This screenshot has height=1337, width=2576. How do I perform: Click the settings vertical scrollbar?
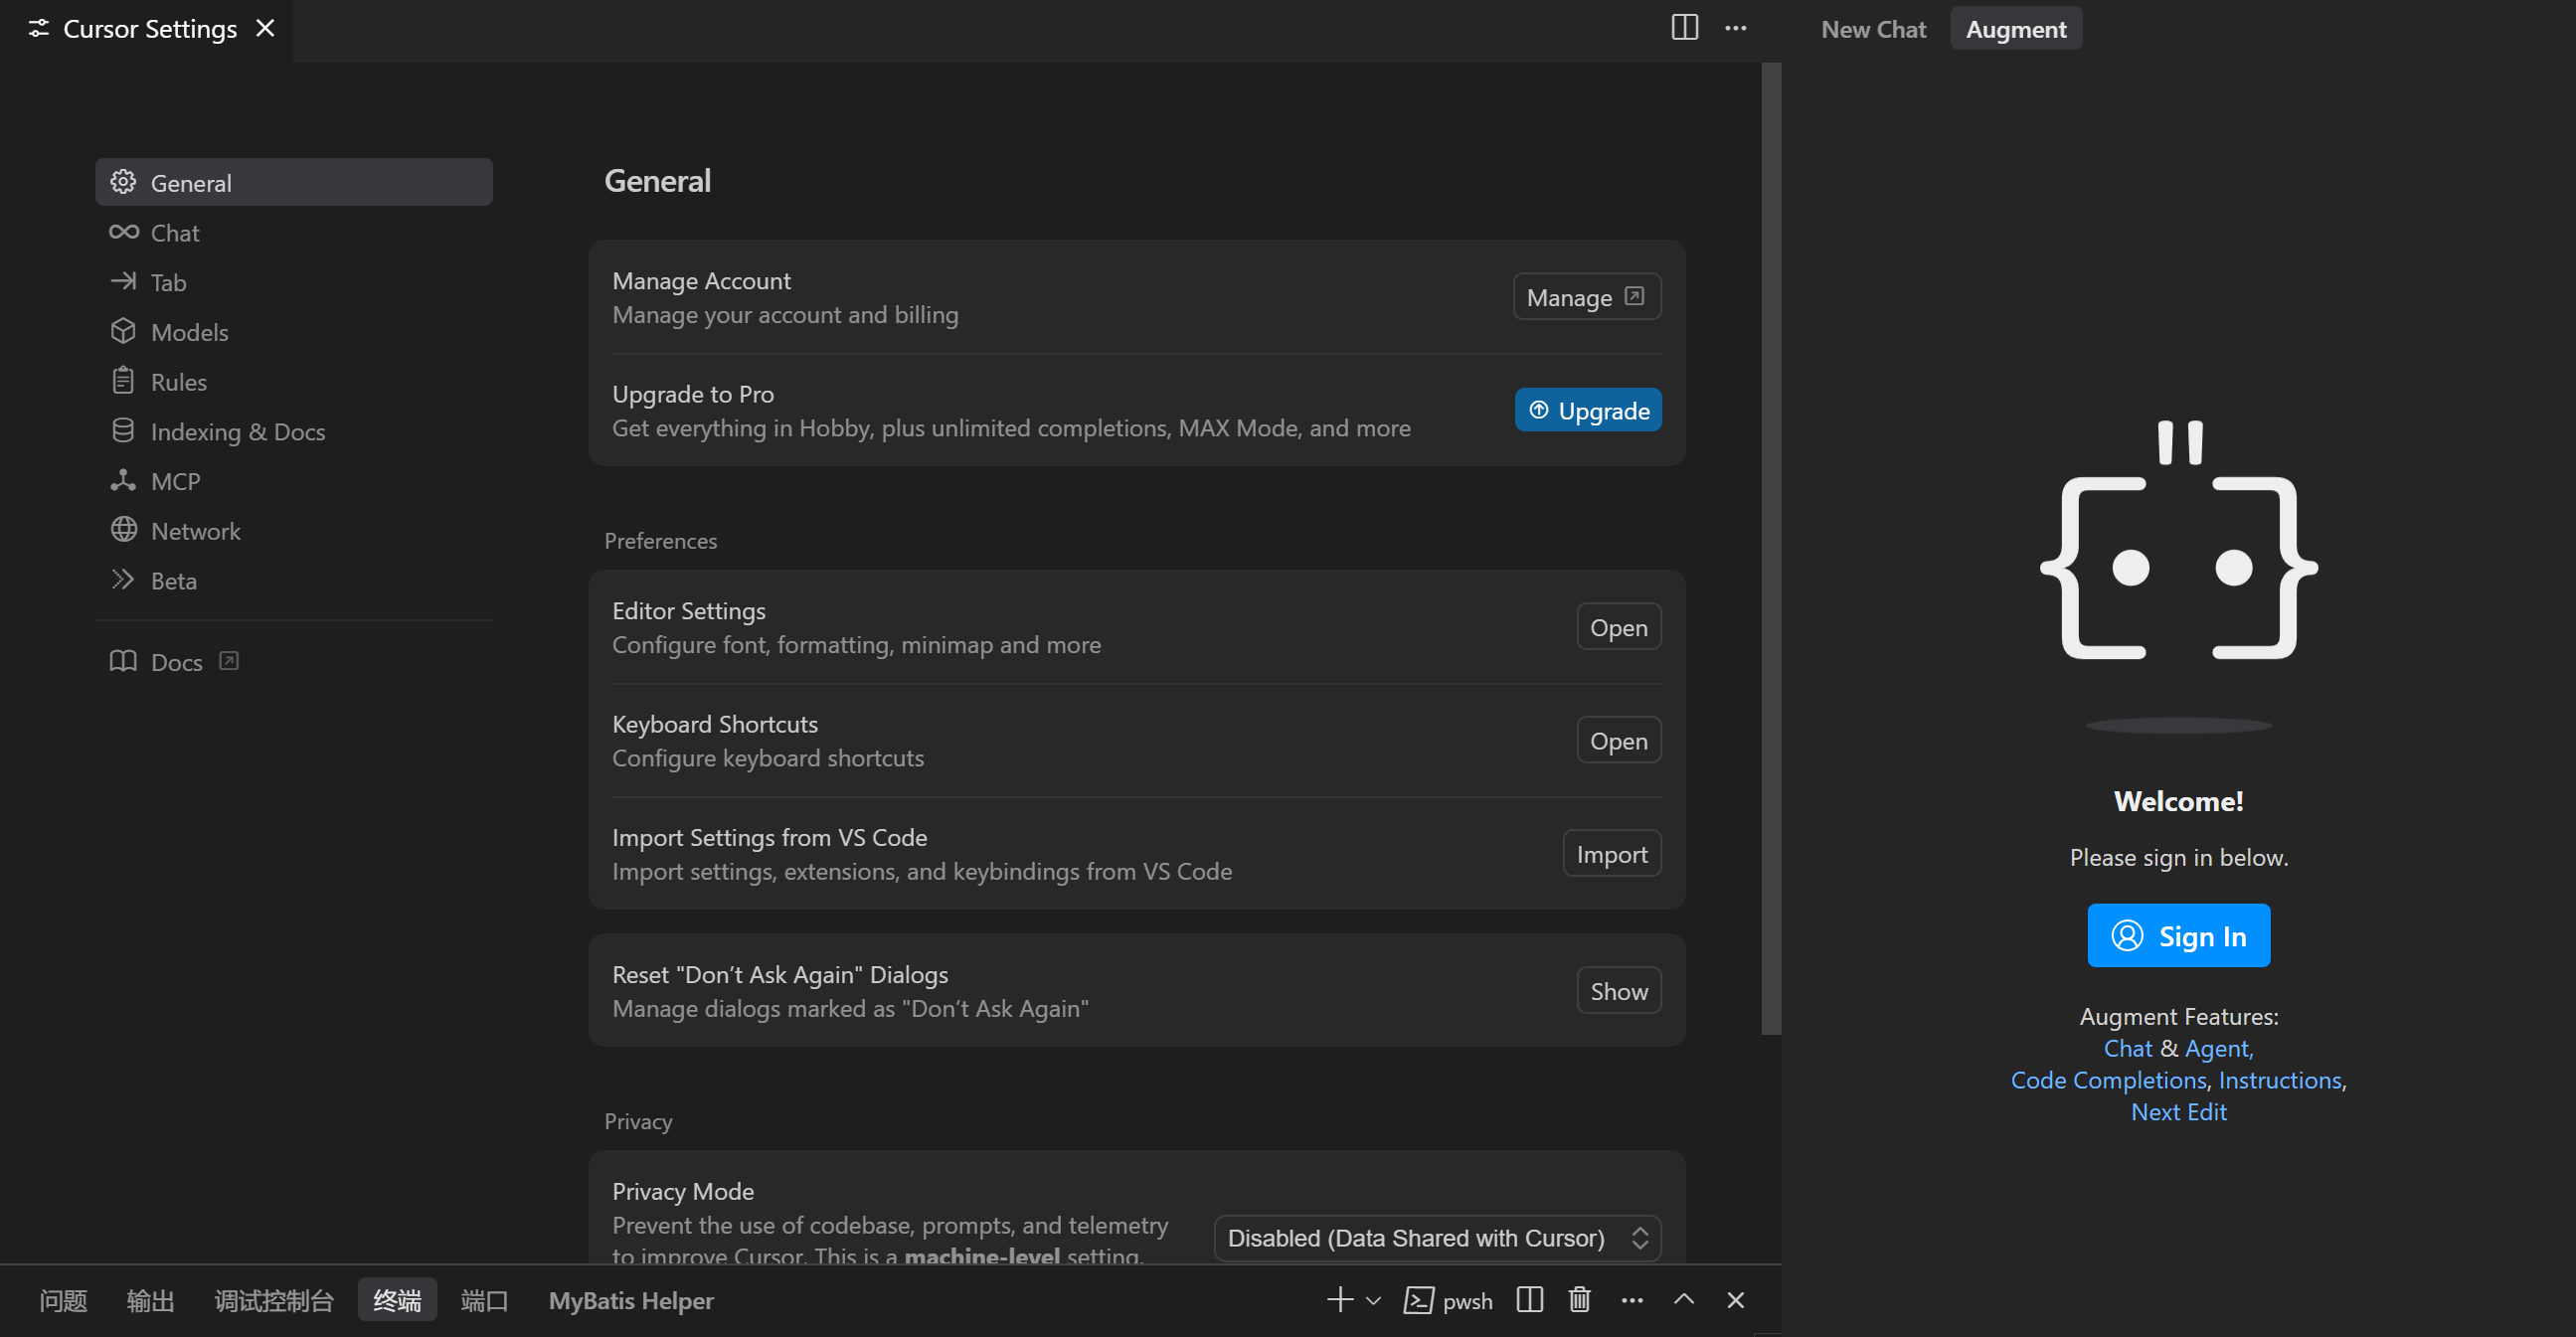pos(1771,548)
